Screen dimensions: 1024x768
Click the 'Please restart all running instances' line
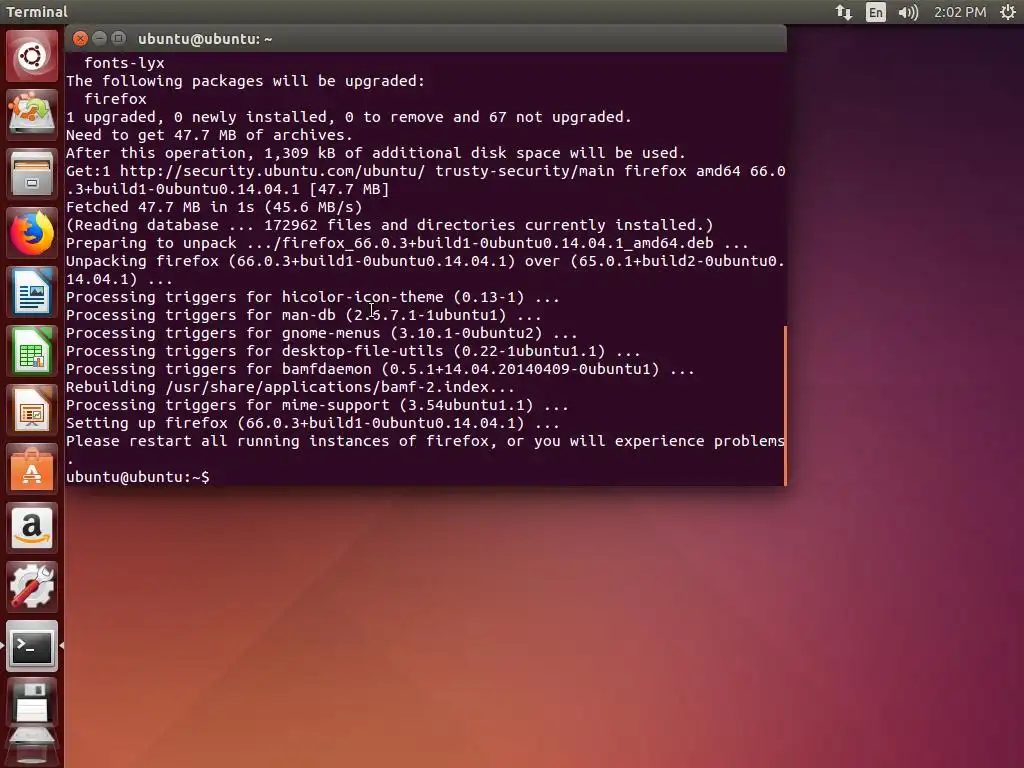coord(425,441)
